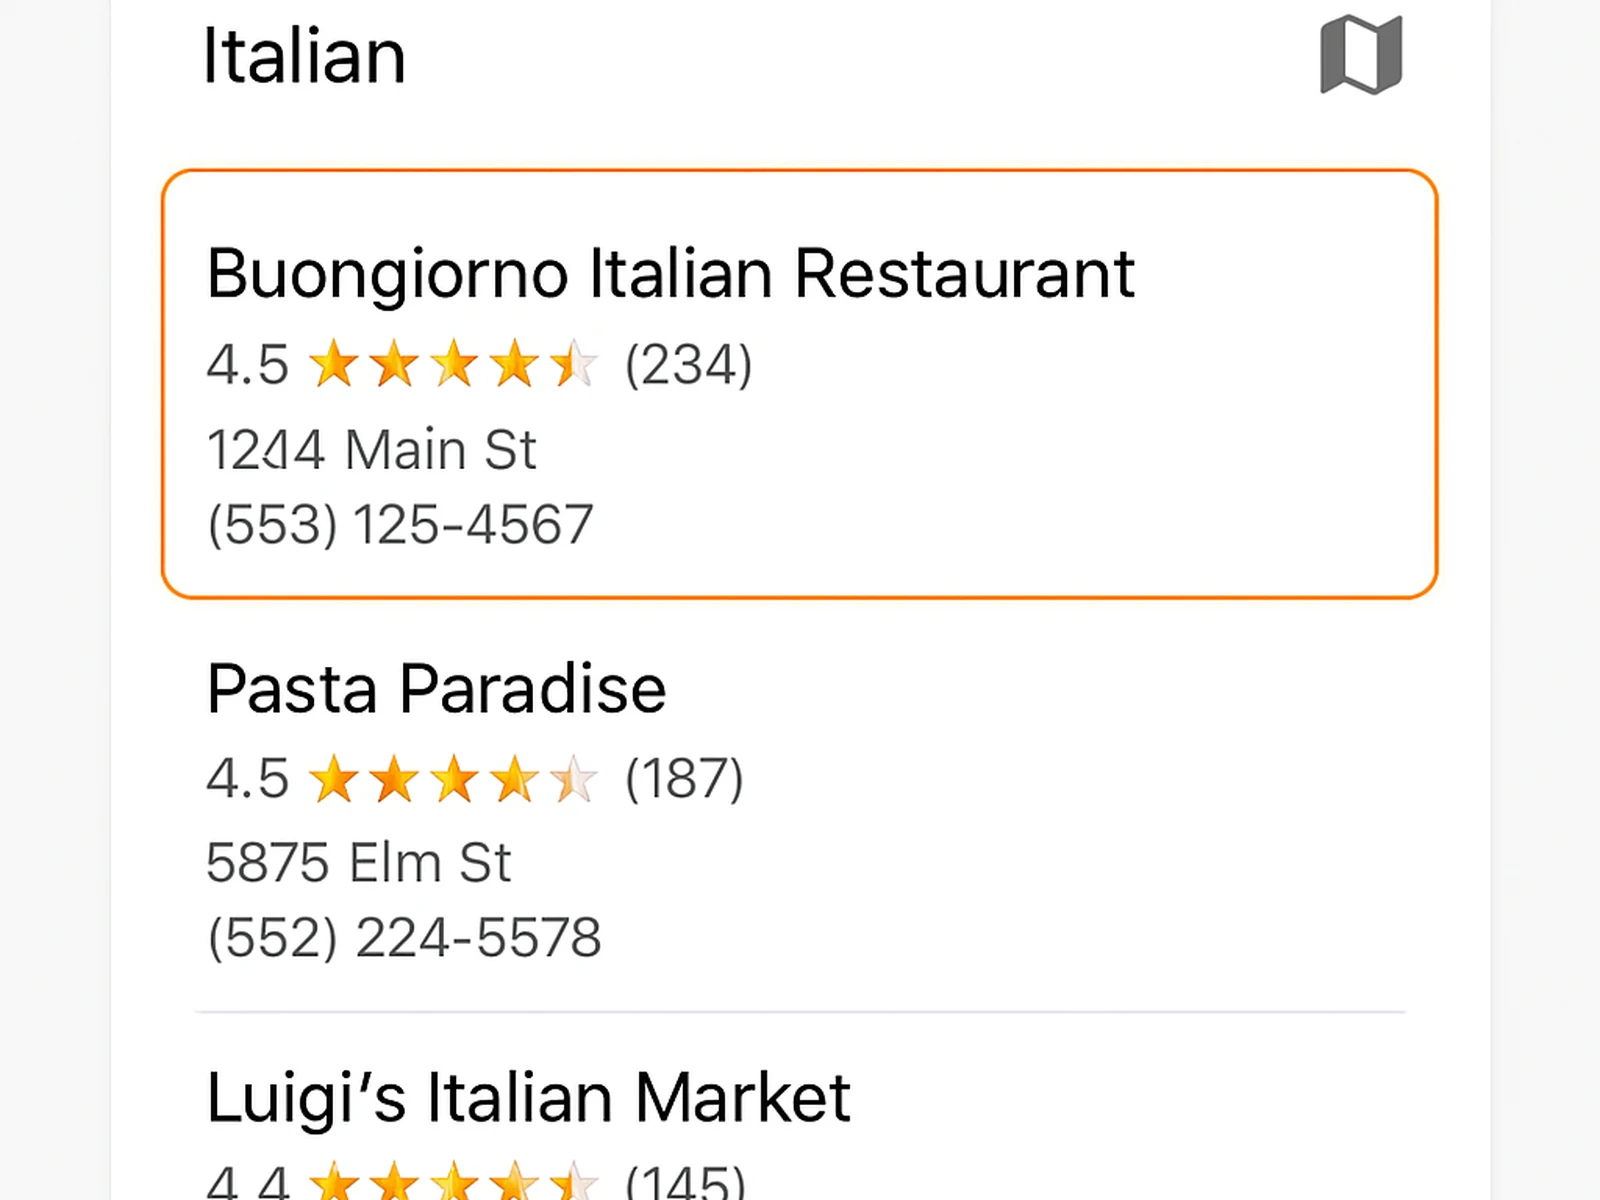The height and width of the screenshot is (1200, 1600).
Task: Call the (553) 125-4567 phone number
Action: [x=400, y=522]
